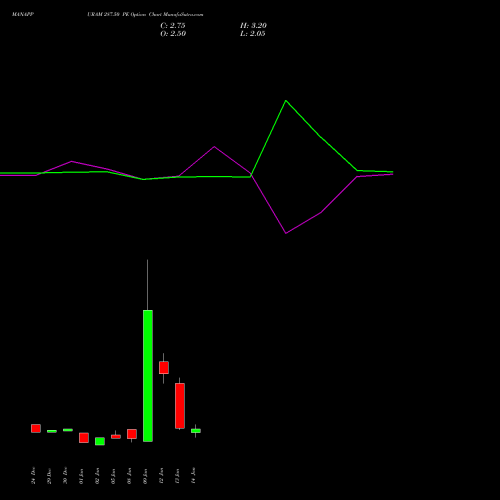This screenshot has width=500, height=500.
Task: Click the 'C: 2.75' close value
Action: pos(173,26)
